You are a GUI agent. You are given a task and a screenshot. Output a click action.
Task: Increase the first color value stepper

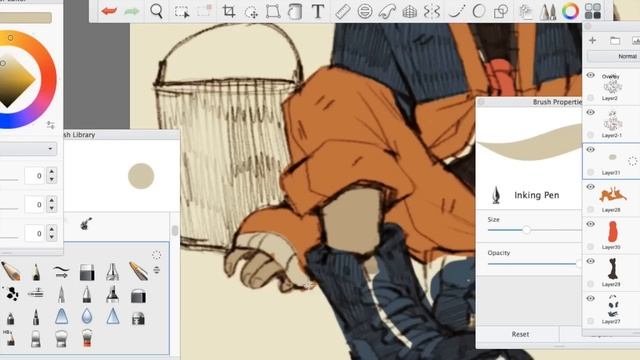(52, 172)
